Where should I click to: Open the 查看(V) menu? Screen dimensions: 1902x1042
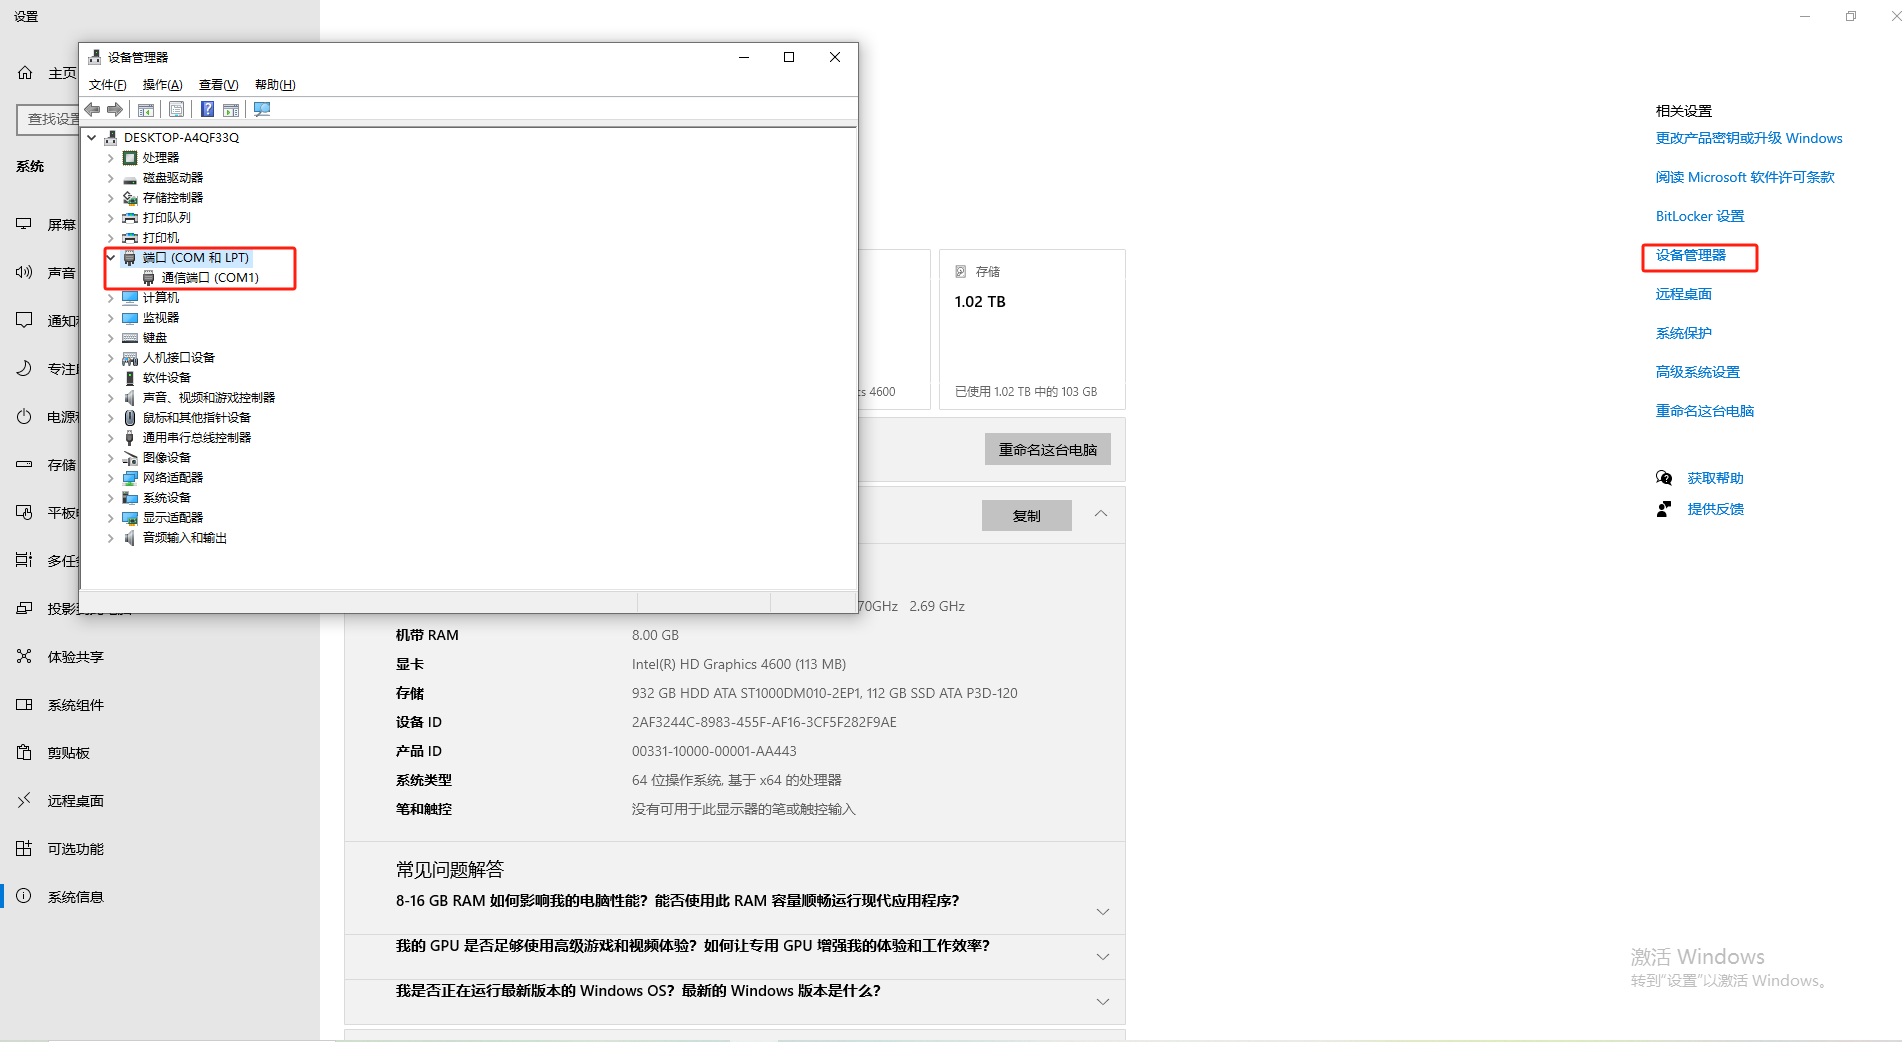click(218, 85)
